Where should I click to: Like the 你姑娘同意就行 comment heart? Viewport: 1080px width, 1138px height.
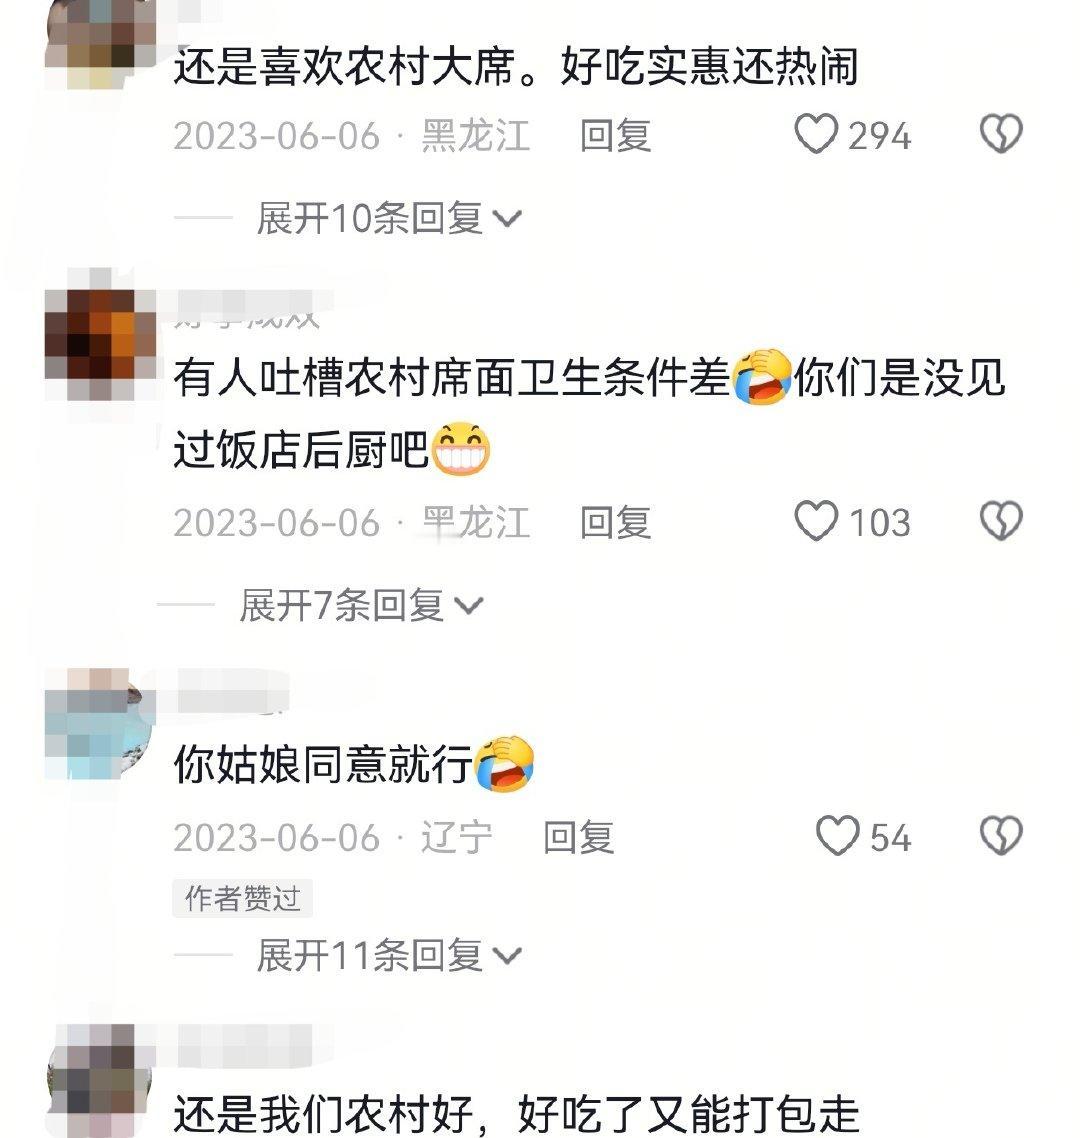pyautogui.click(x=838, y=835)
